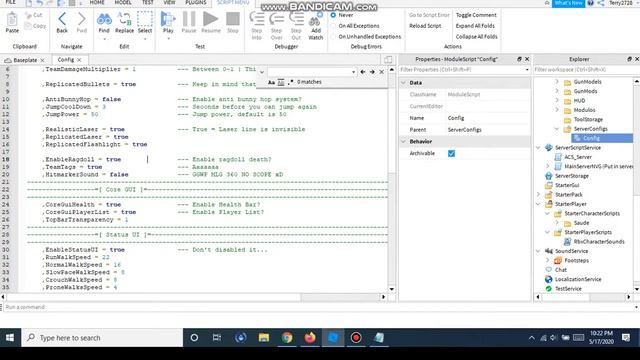Click the Bandicam record icon in taskbar

tap(356, 338)
